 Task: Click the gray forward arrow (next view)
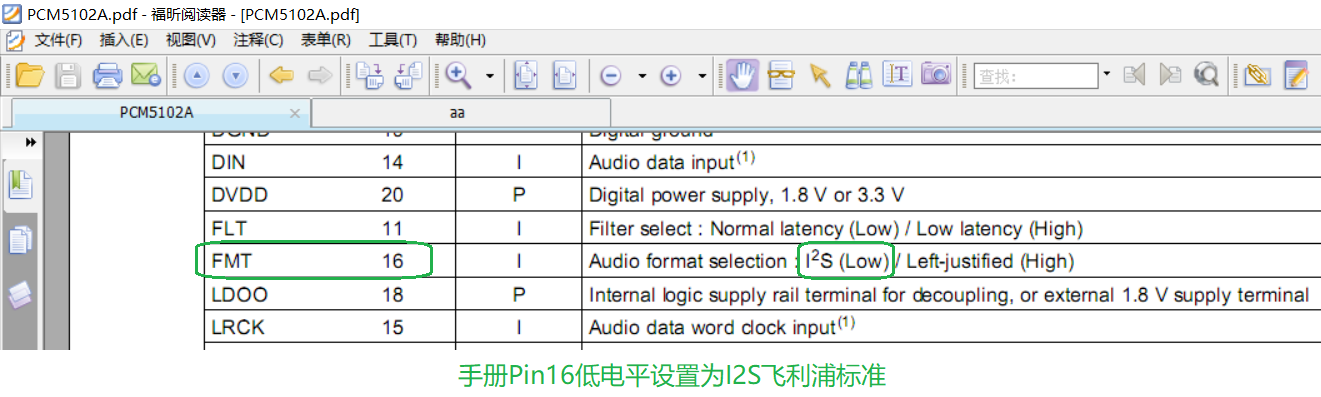319,75
